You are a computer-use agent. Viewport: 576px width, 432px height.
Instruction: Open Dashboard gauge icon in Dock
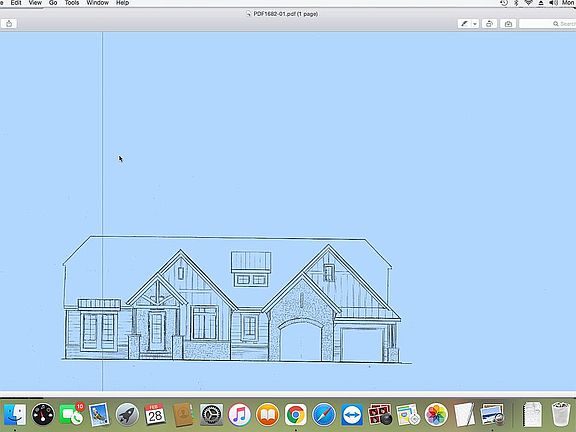(43, 414)
